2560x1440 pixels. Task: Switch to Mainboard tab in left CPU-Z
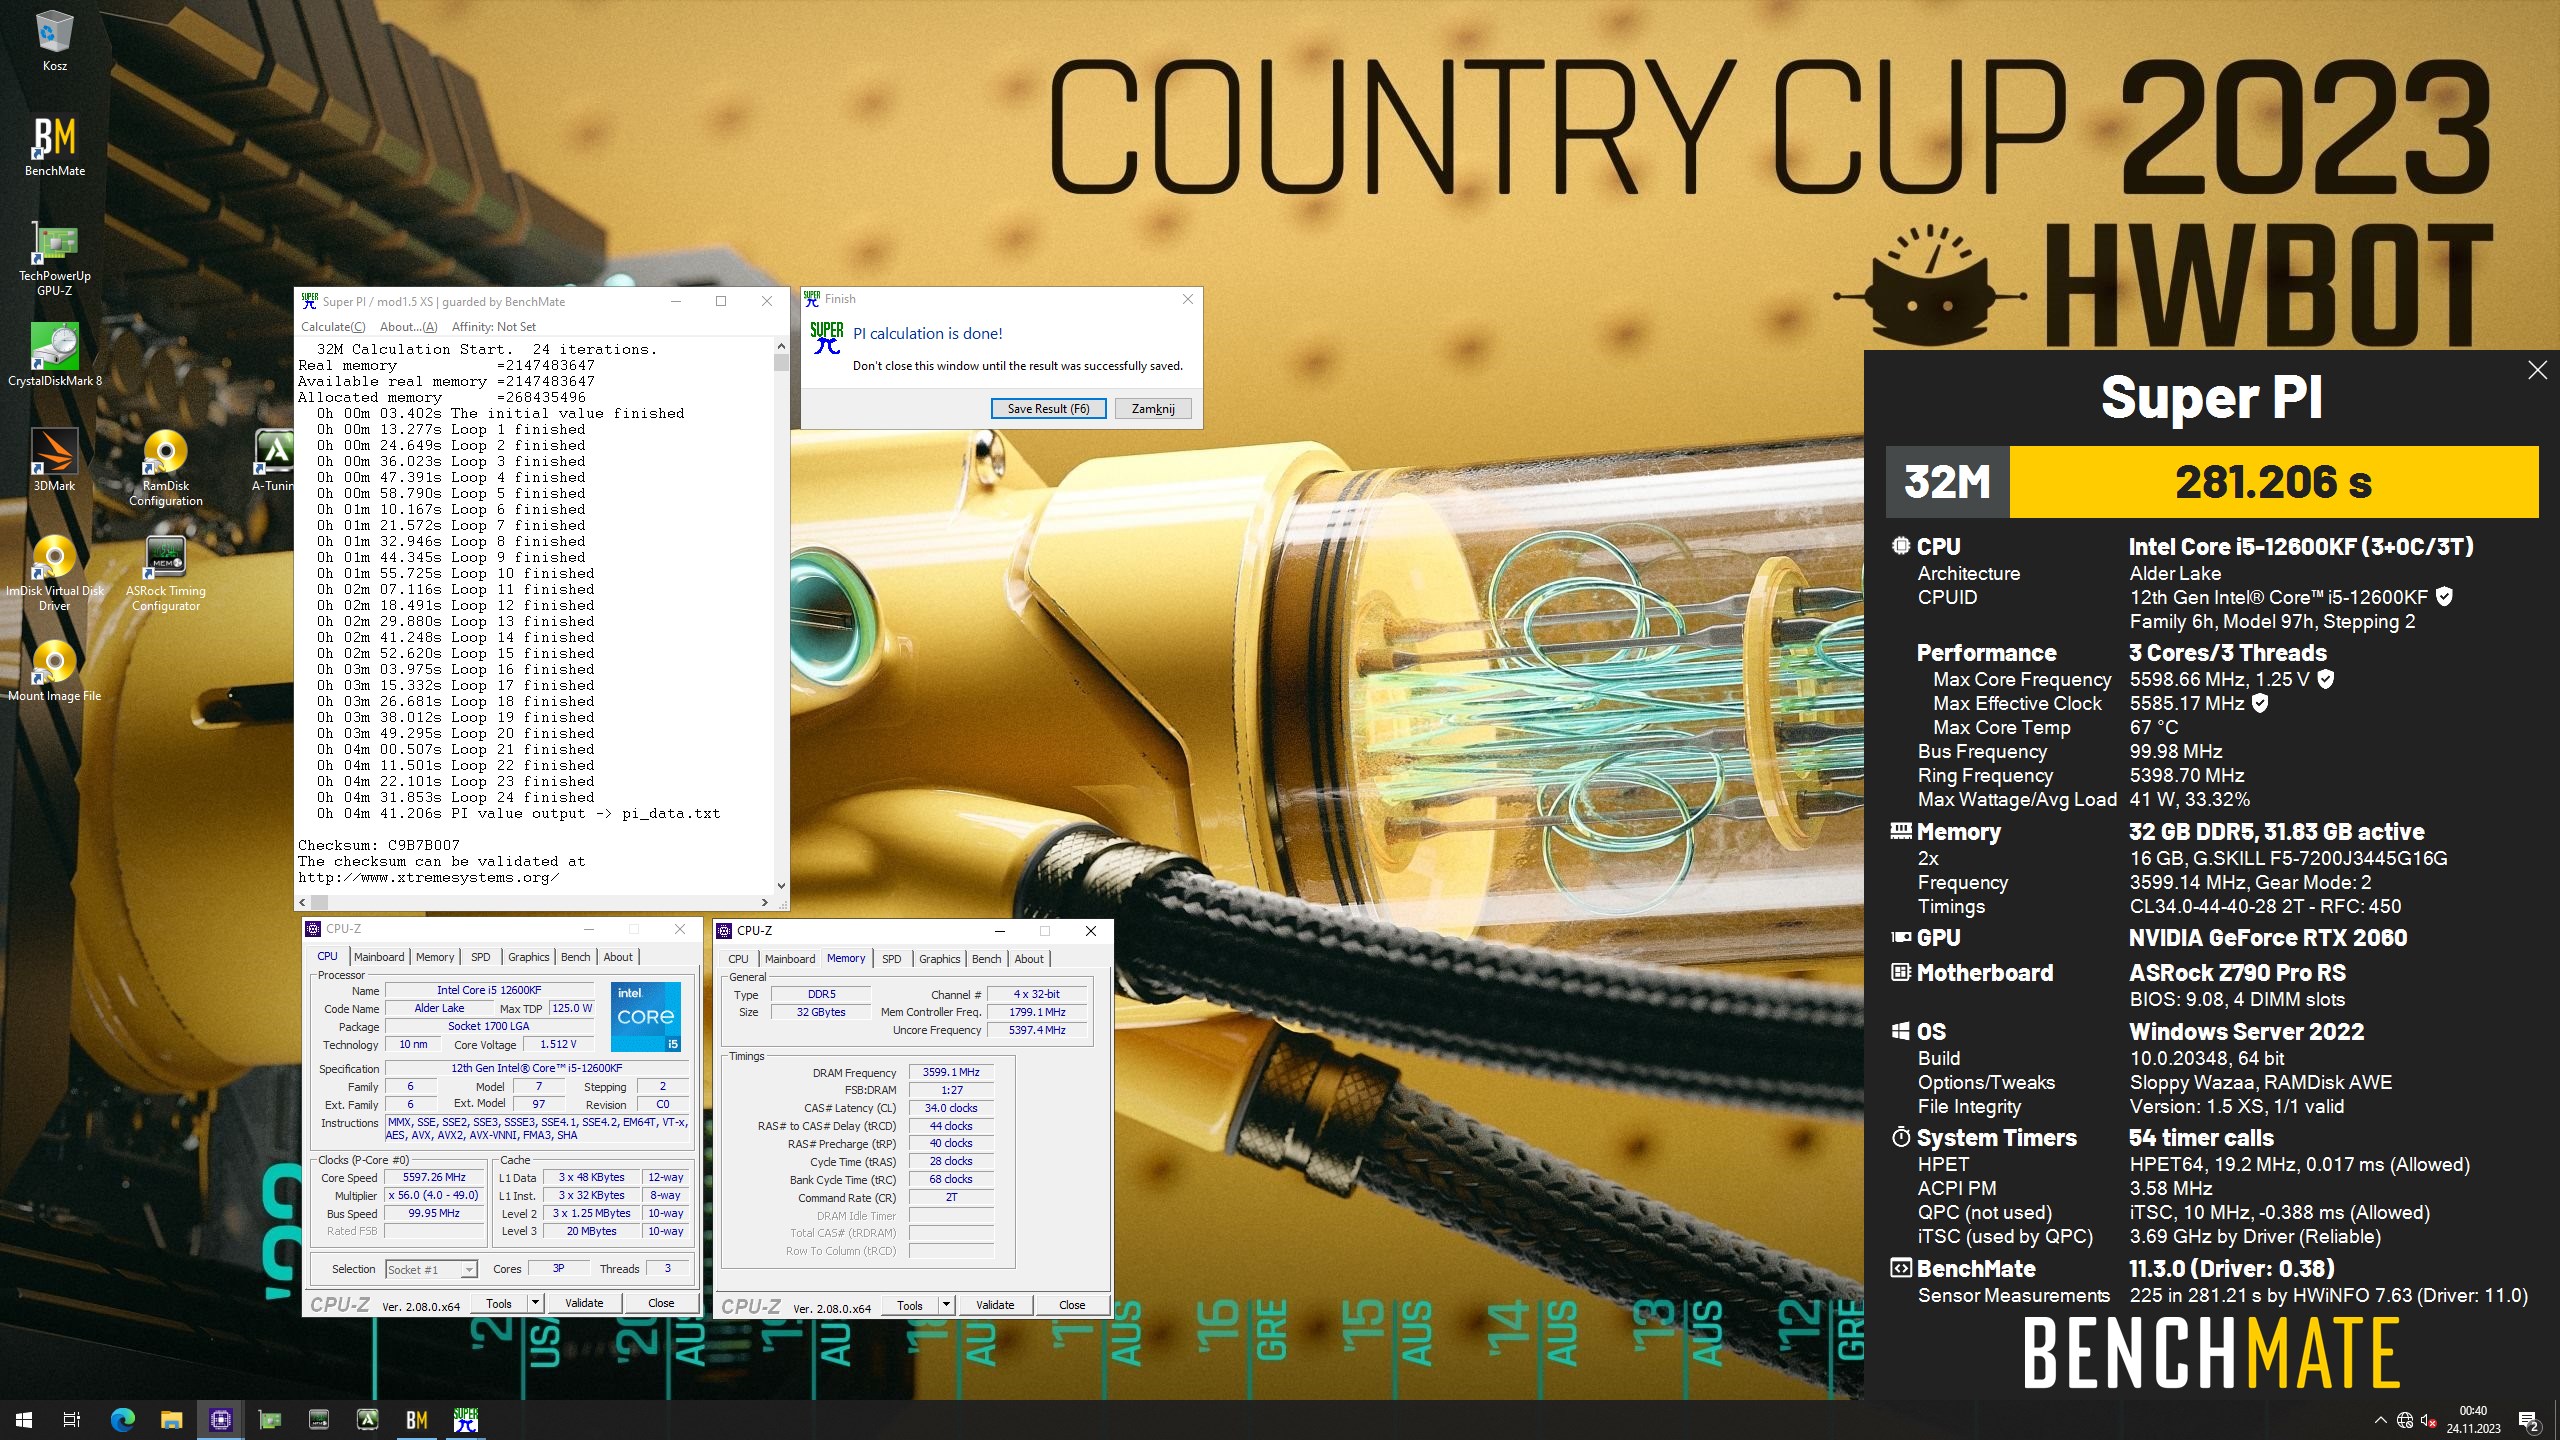pos(379,957)
